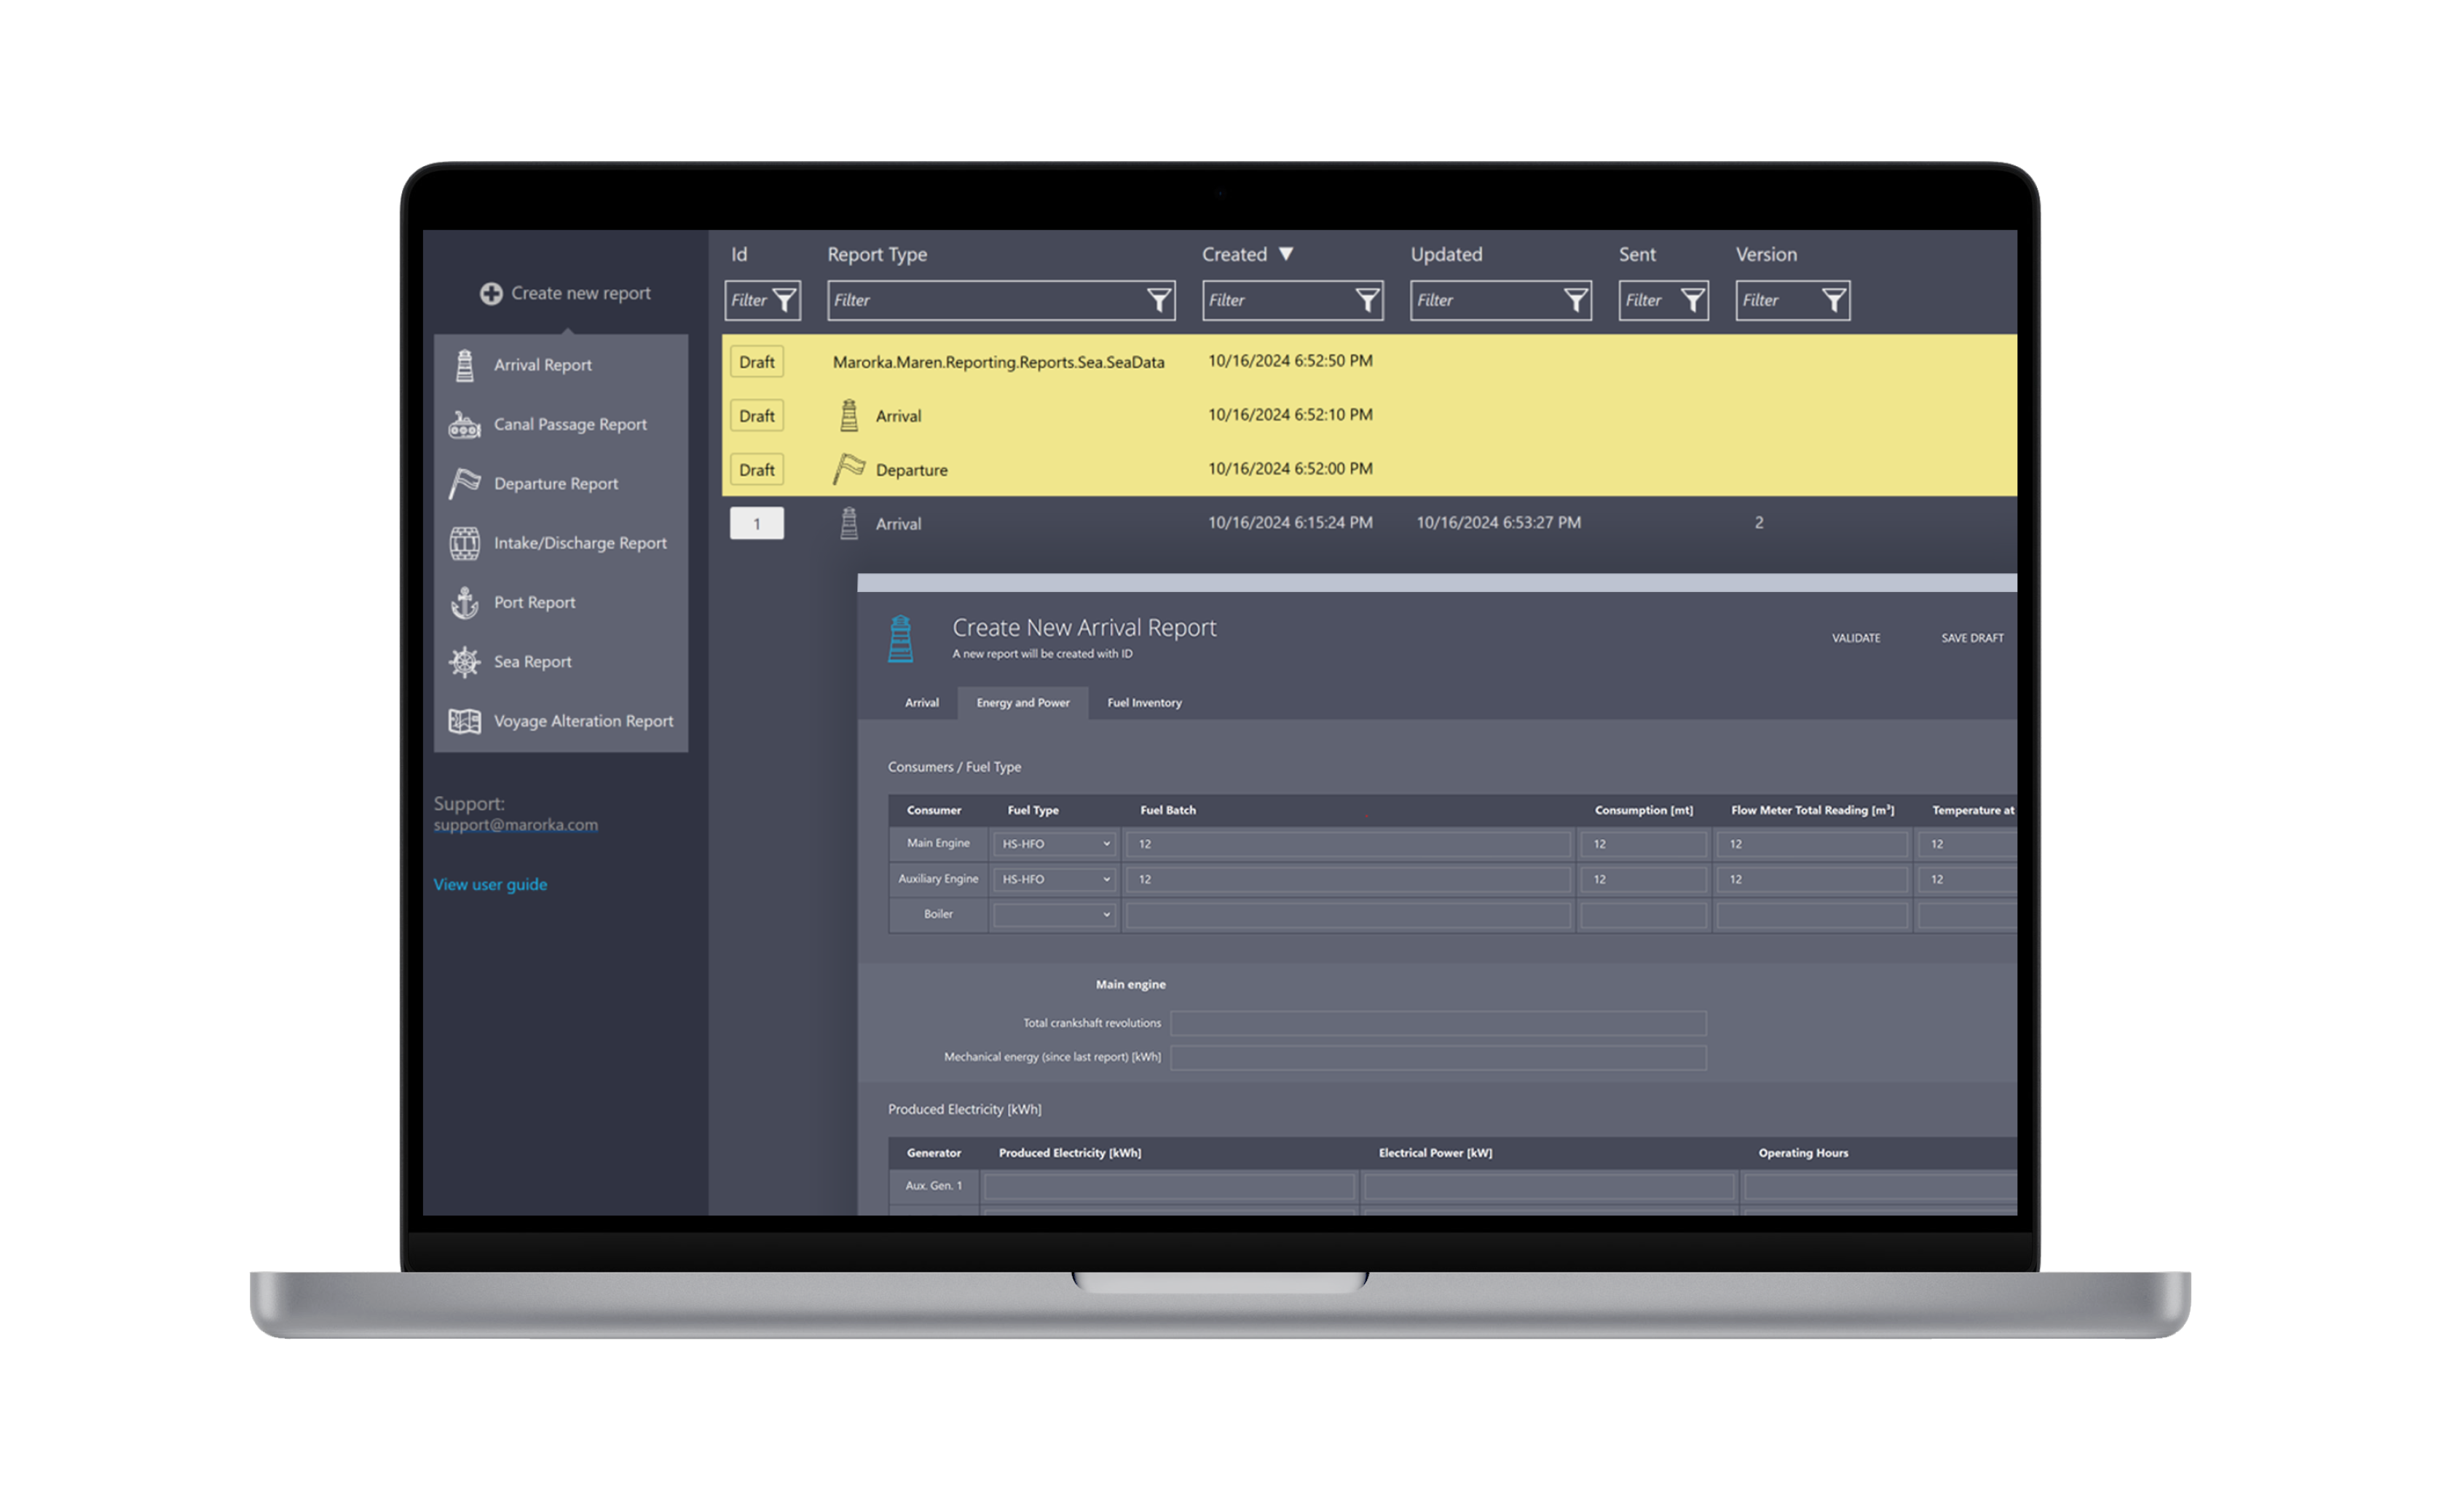This screenshot has height=1512, width=2447.
Task: Click the Arrival Report lighthouse icon
Action: pyautogui.click(x=465, y=366)
